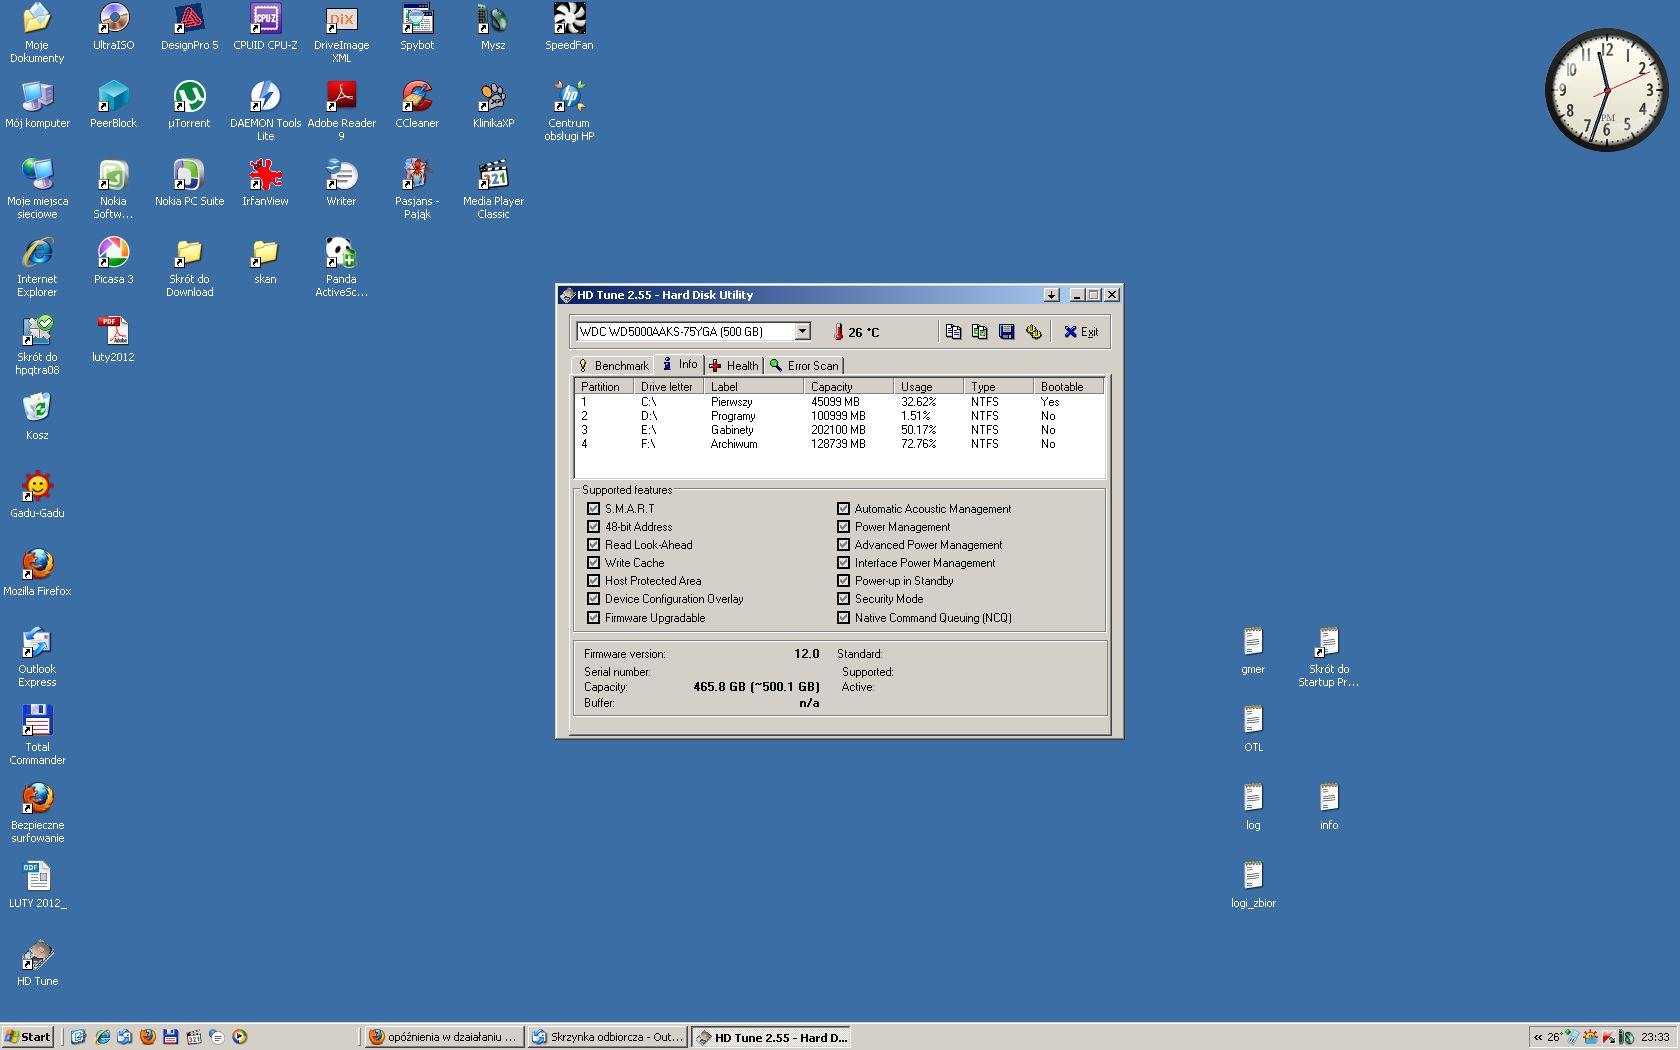Open µTorrent desktop shortcut
This screenshot has width=1680, height=1050.
coord(189,105)
